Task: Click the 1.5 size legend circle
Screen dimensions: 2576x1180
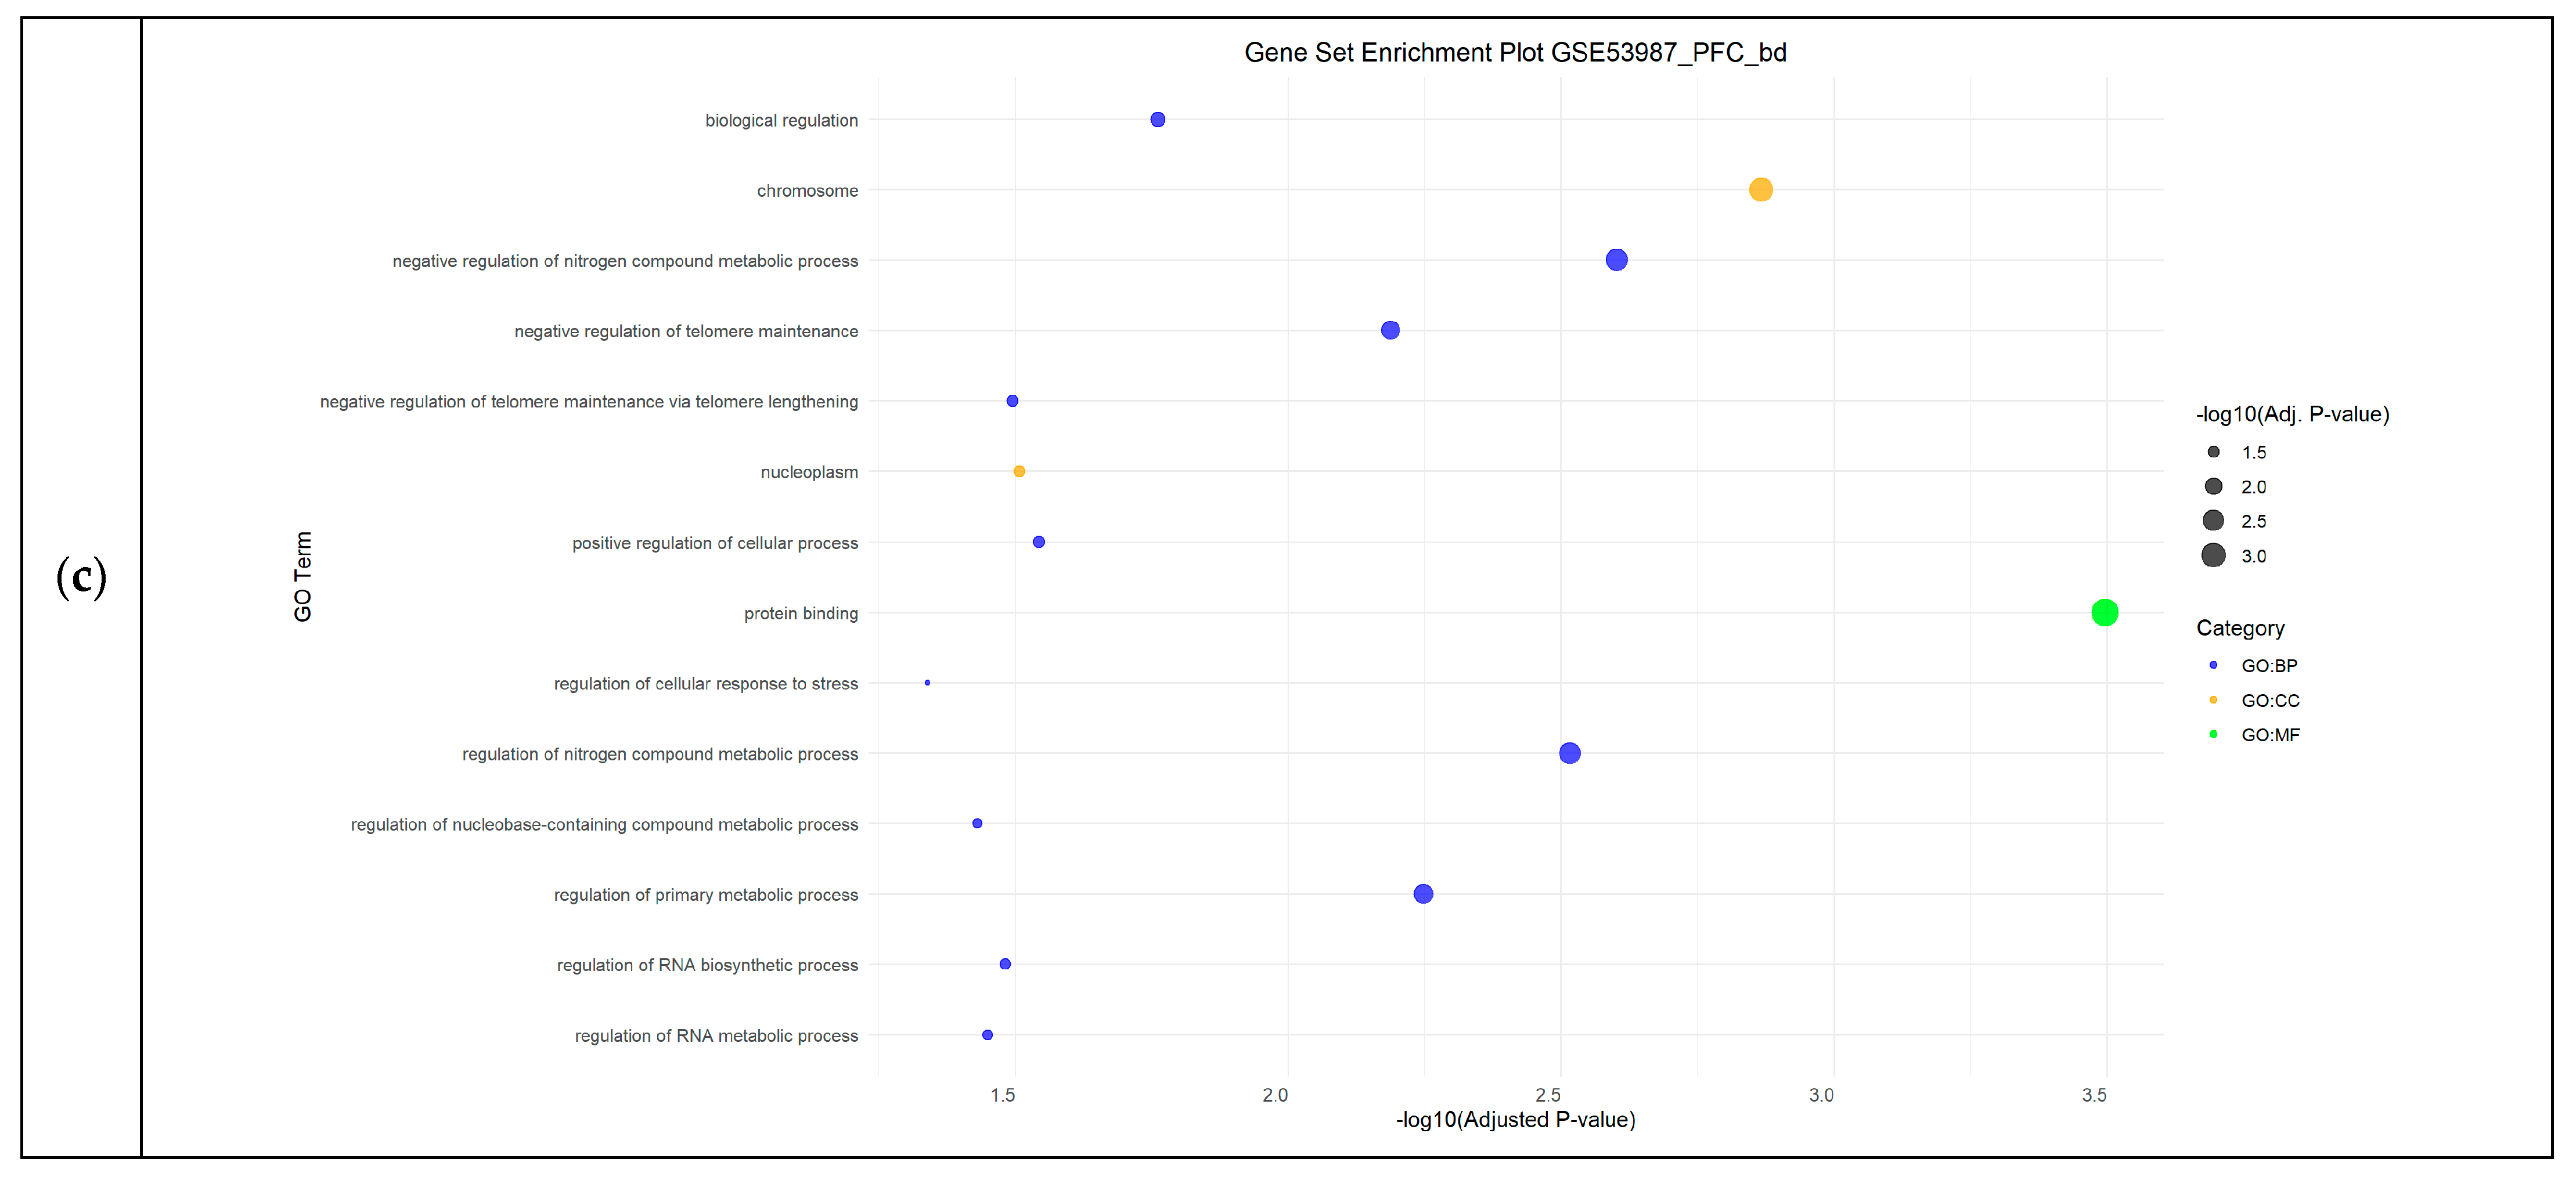Action: click(2213, 452)
